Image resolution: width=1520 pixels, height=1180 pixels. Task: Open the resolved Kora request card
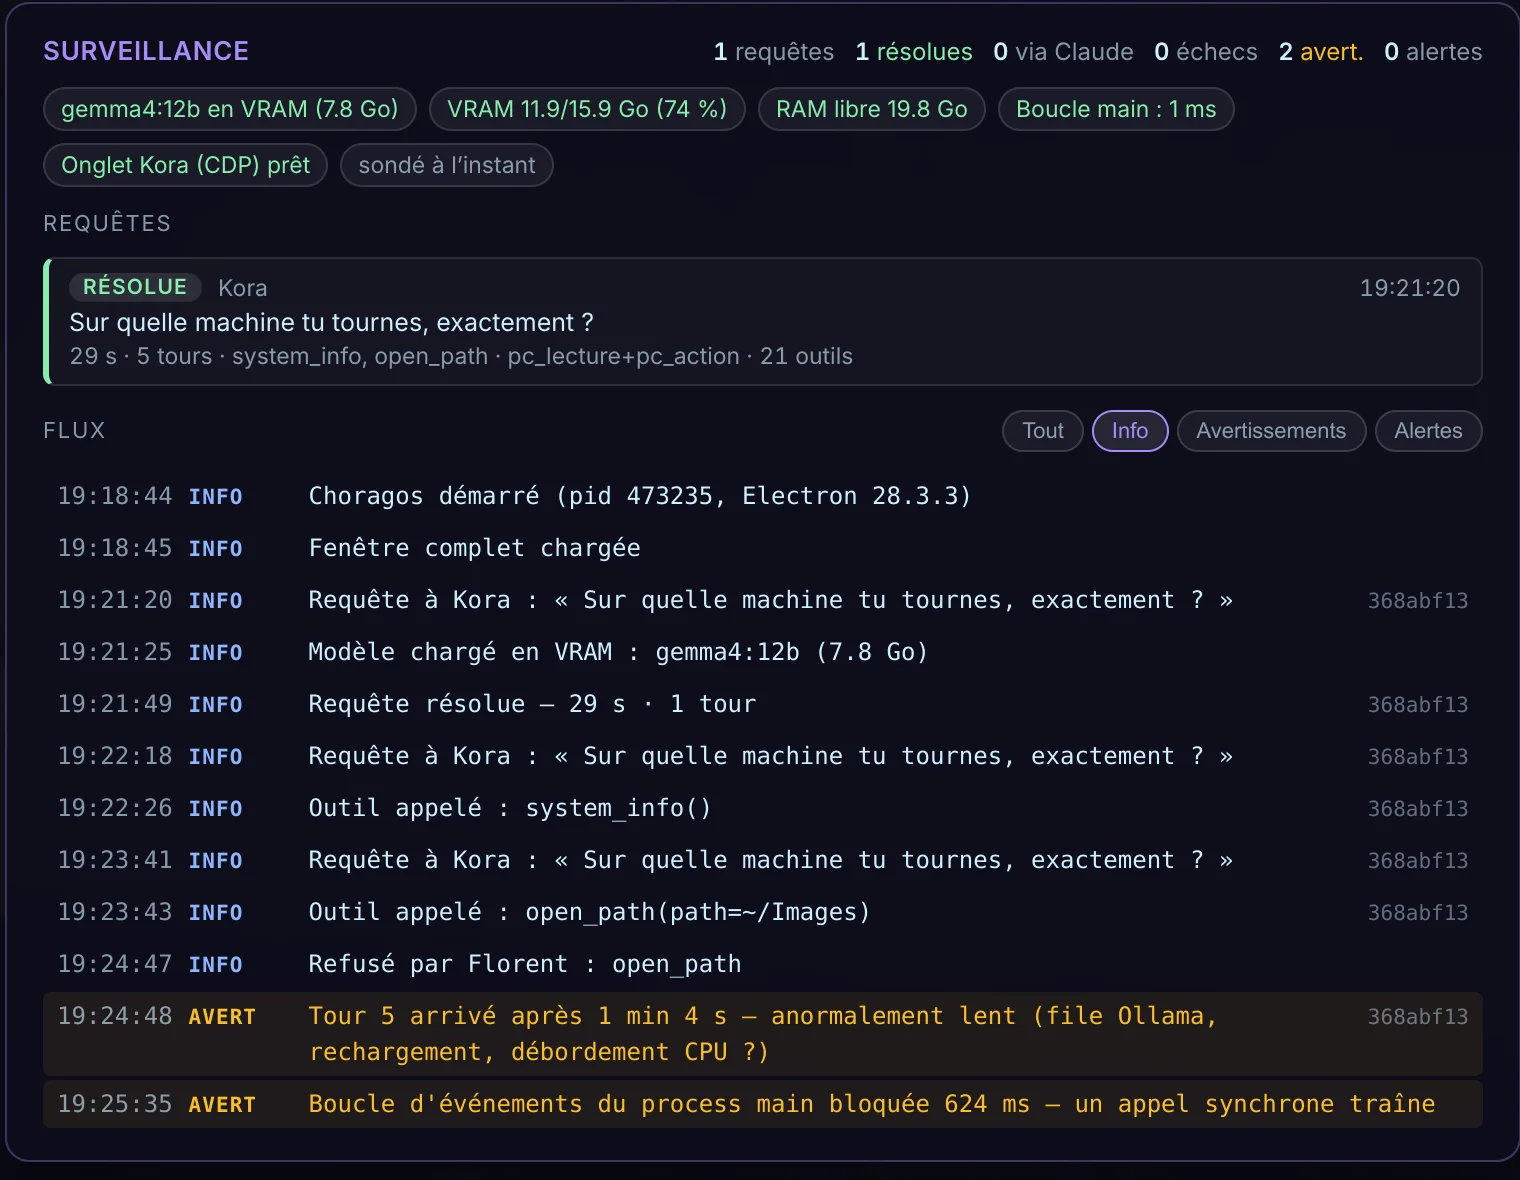click(763, 321)
